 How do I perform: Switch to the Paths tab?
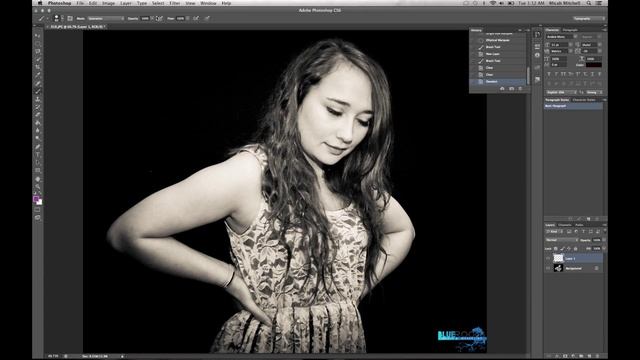point(579,225)
